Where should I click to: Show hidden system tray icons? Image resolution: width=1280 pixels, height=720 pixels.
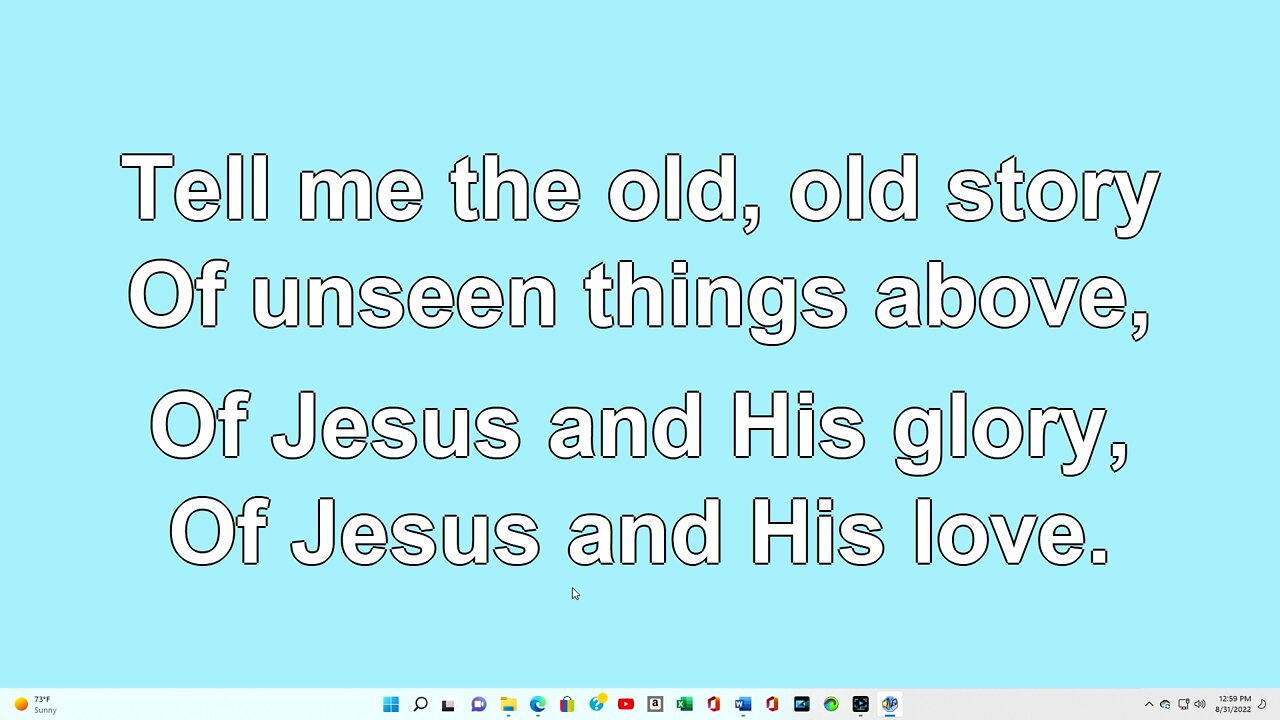point(1148,704)
